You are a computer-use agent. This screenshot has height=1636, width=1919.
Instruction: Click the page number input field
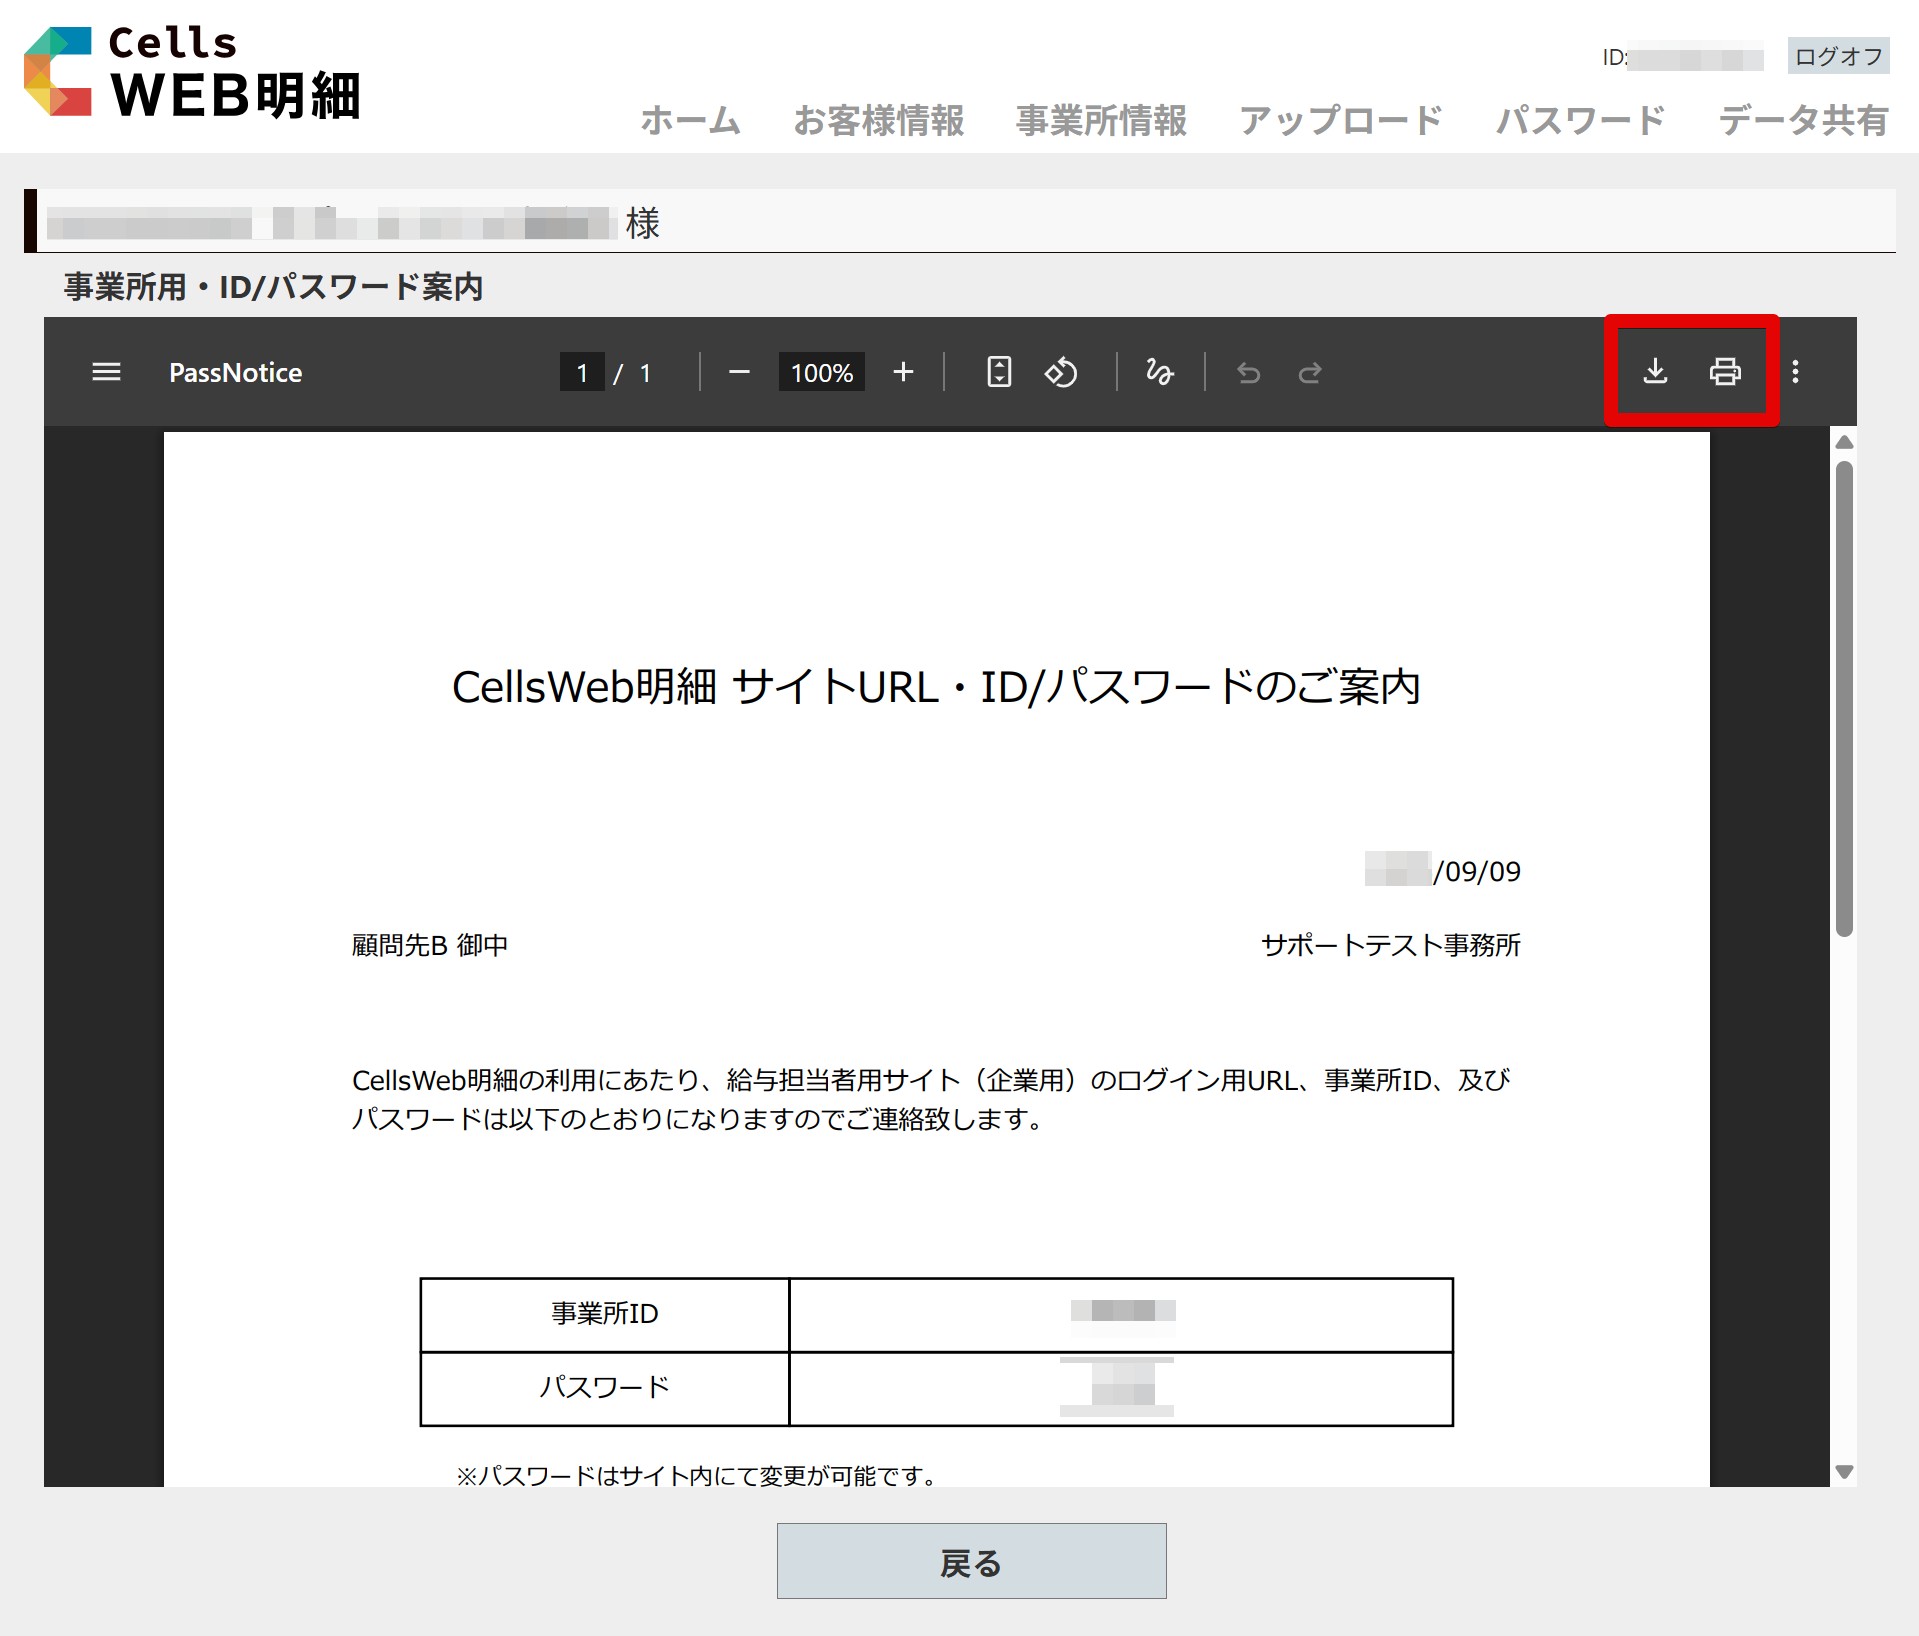click(x=582, y=373)
